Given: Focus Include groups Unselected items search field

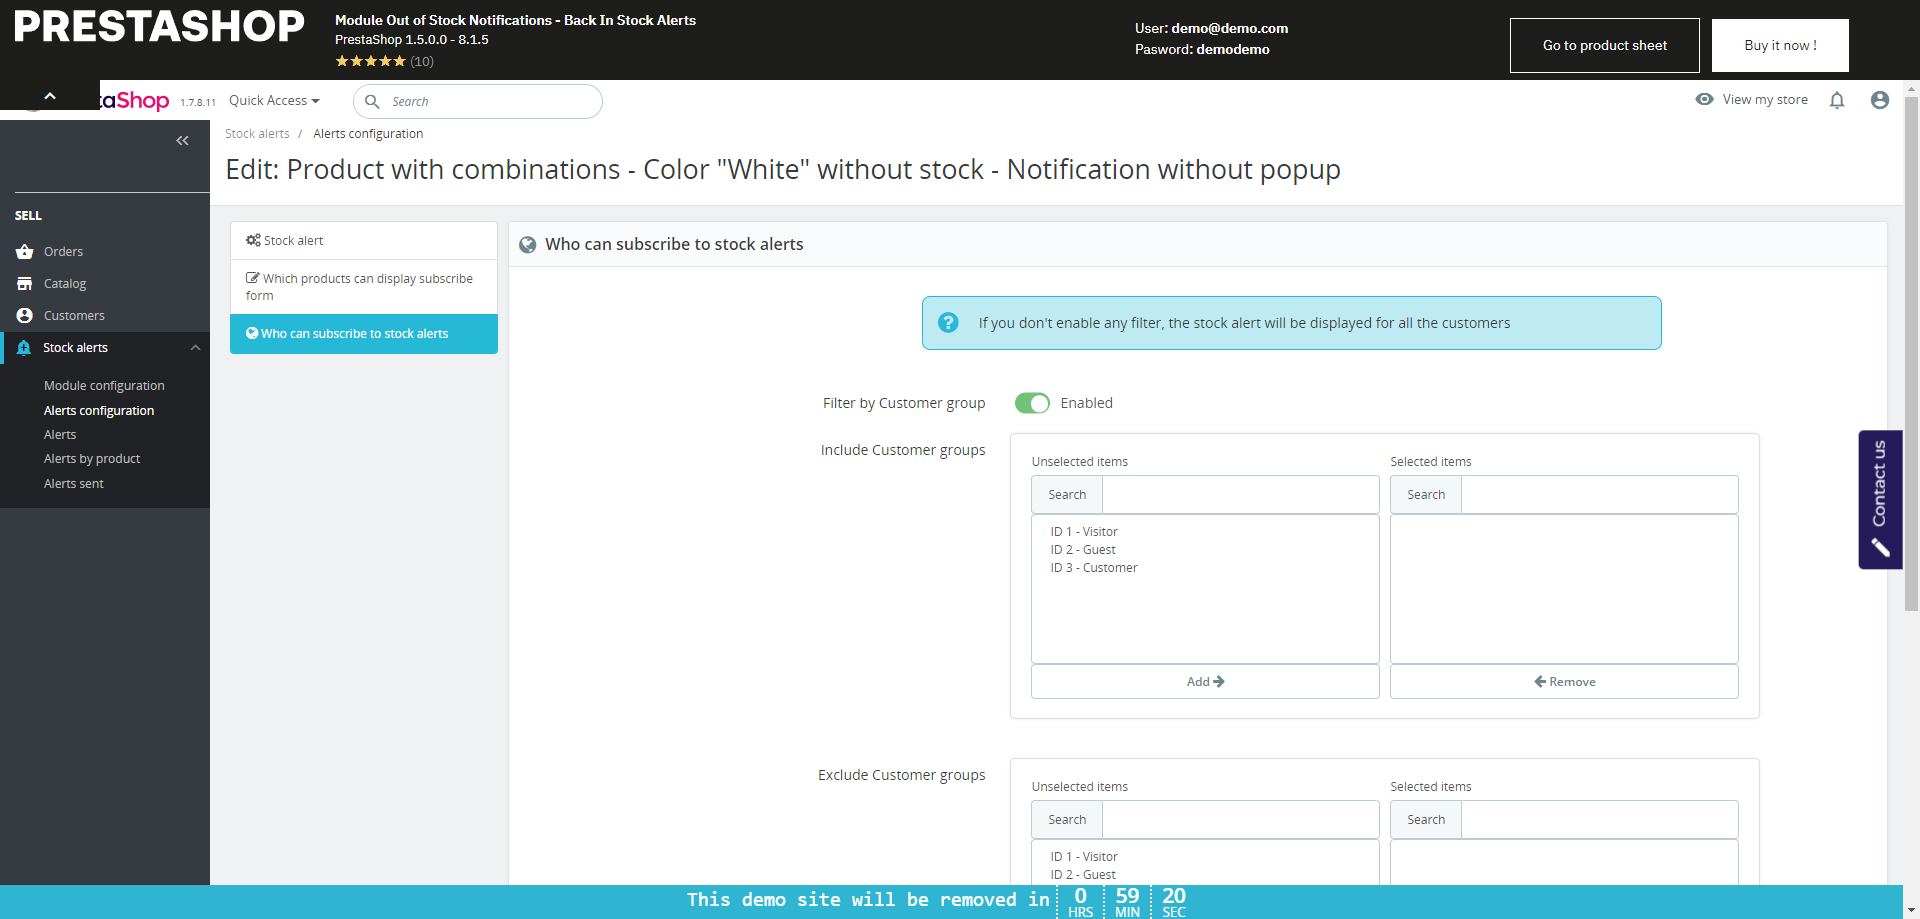Looking at the screenshot, I should pos(1240,495).
